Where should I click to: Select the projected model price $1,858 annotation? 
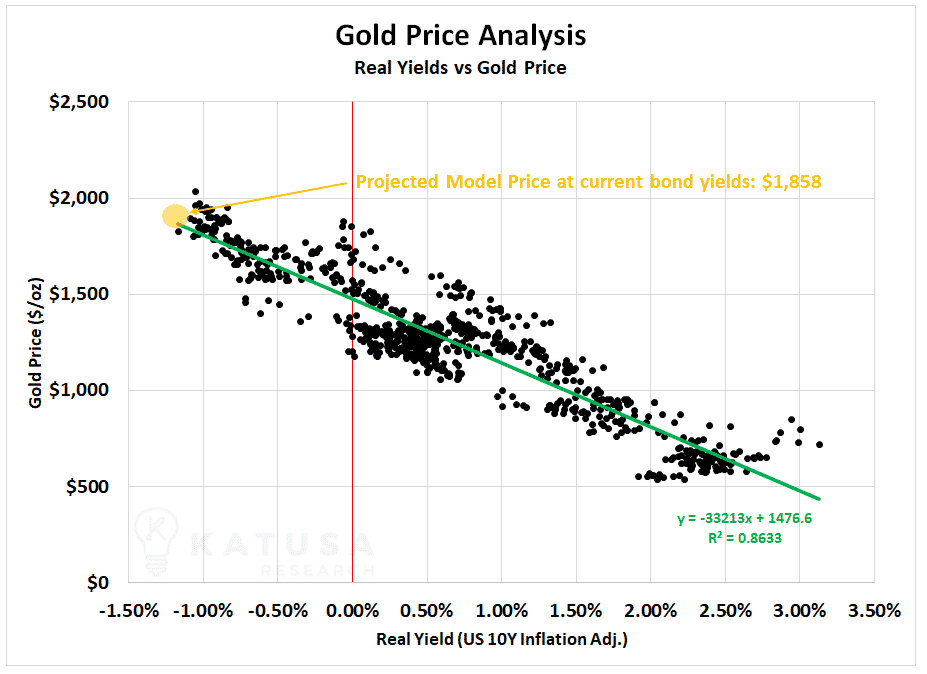pyautogui.click(x=588, y=182)
